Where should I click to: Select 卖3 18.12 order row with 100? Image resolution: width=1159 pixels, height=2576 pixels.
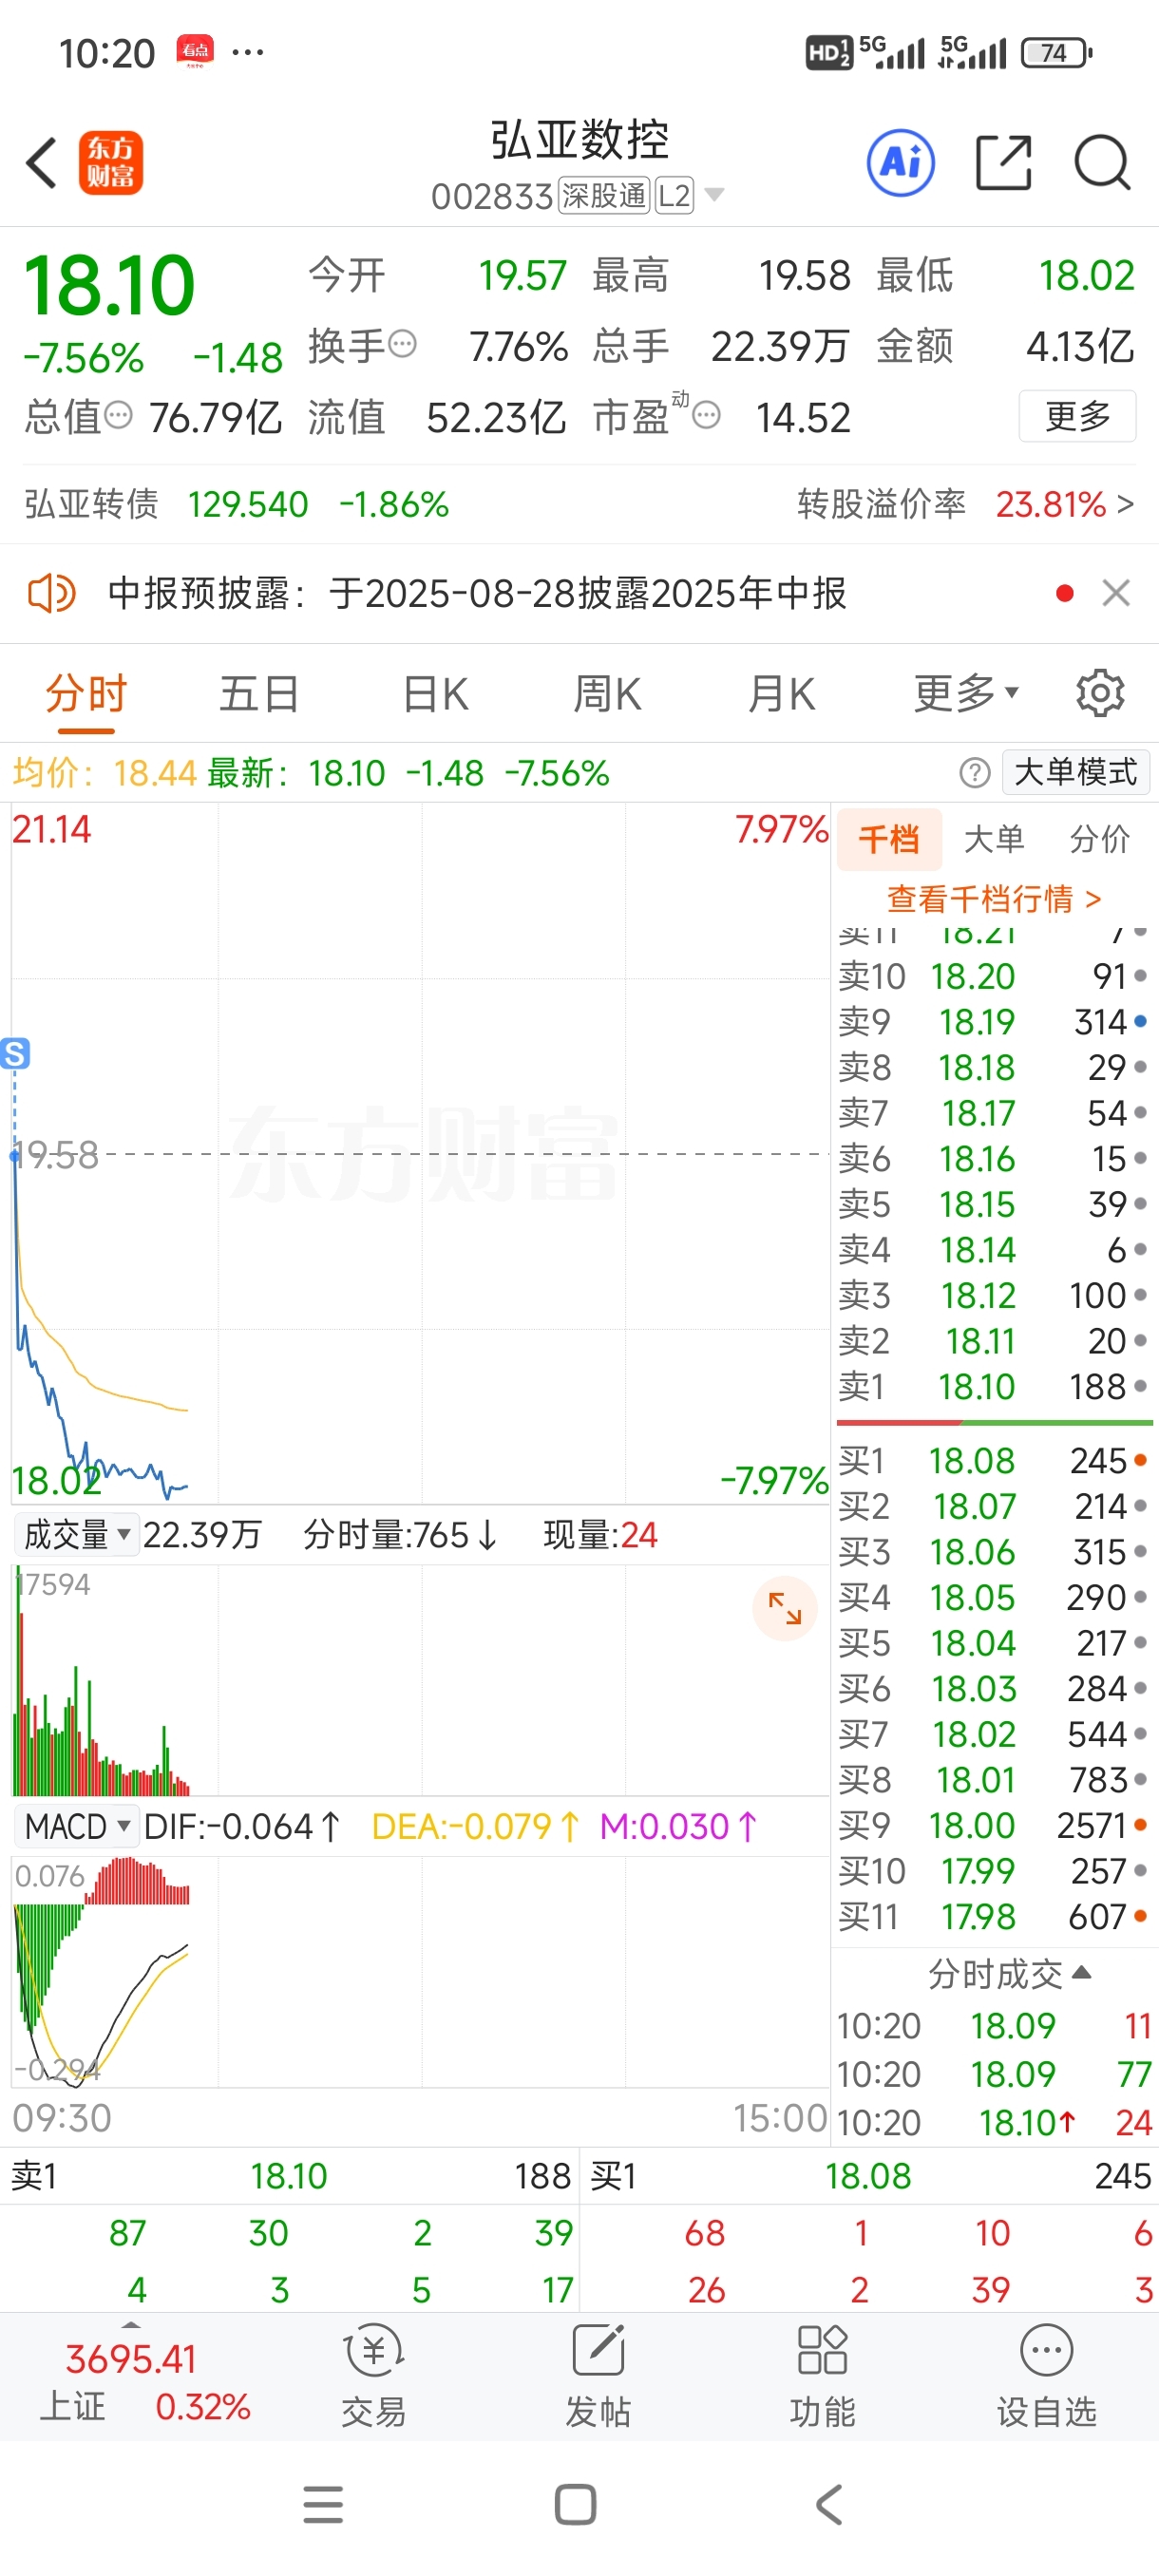point(993,1295)
